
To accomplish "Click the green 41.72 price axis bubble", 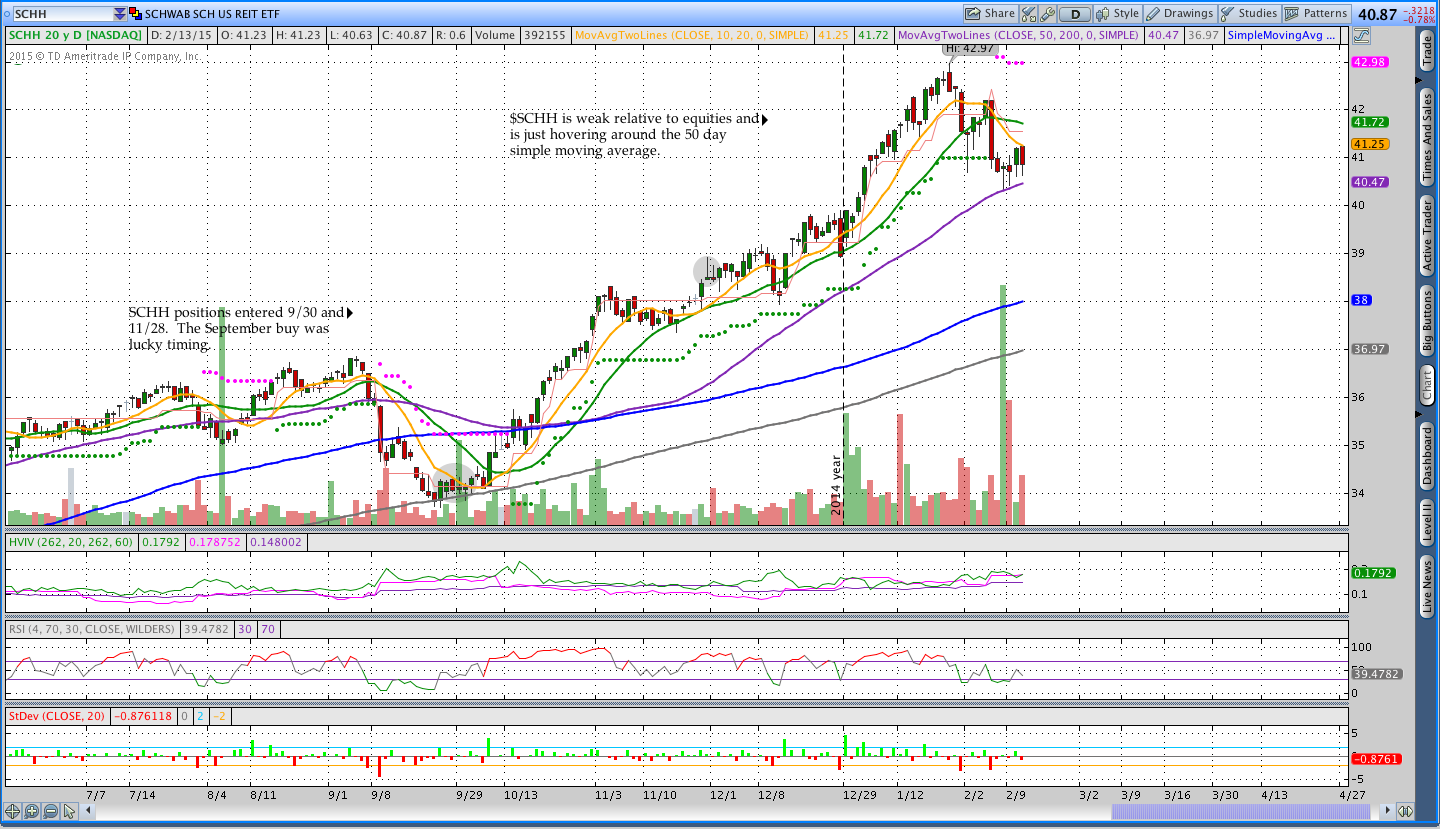I will (x=1369, y=122).
